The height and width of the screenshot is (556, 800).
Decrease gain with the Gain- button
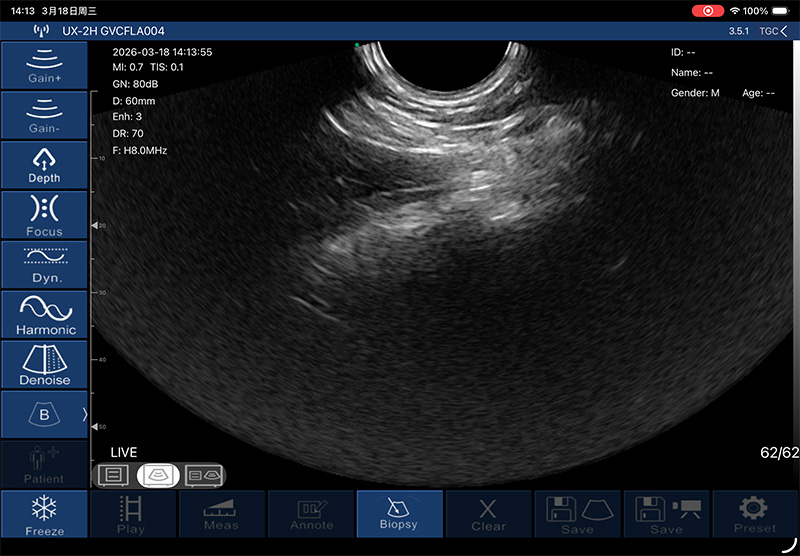(44, 114)
